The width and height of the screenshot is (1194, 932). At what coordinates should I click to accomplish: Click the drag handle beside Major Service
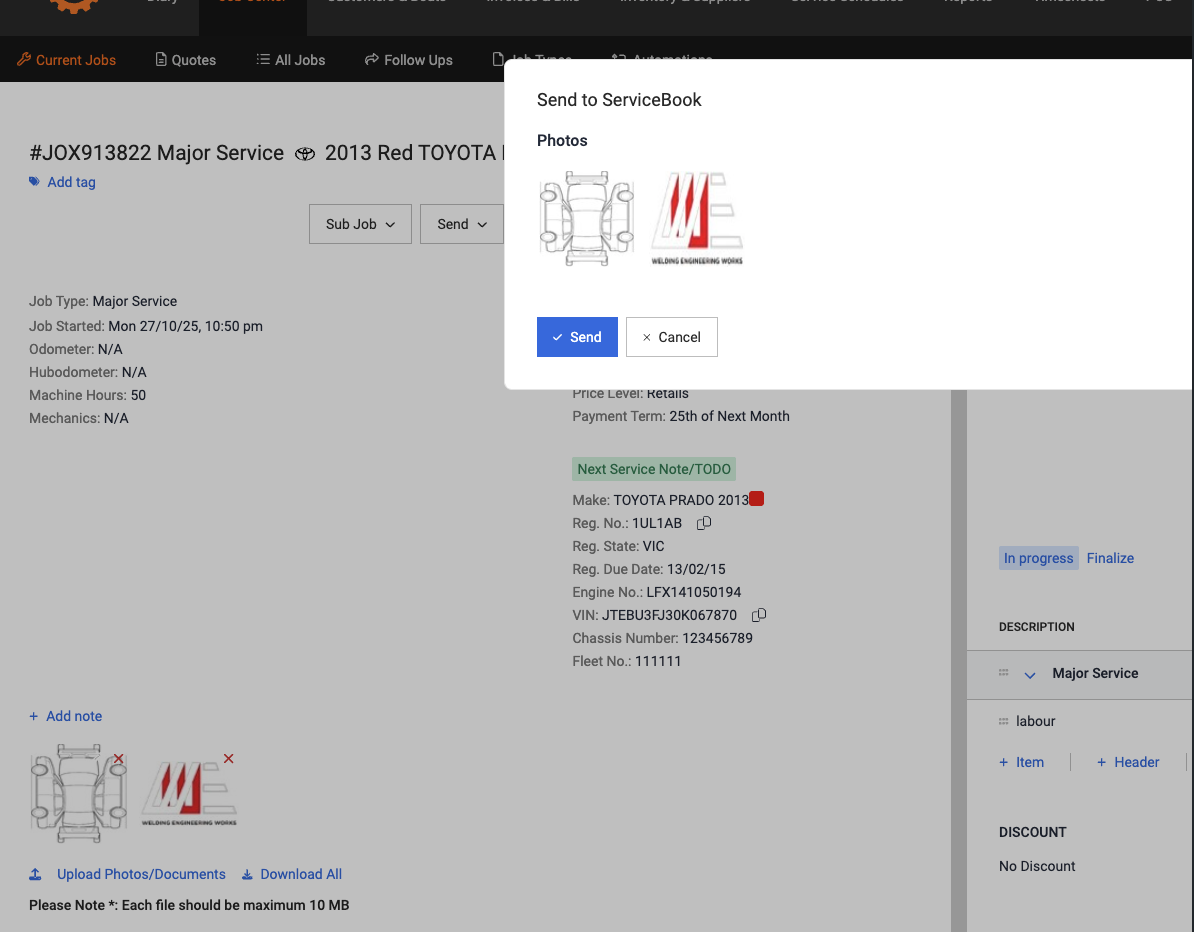(1003, 673)
